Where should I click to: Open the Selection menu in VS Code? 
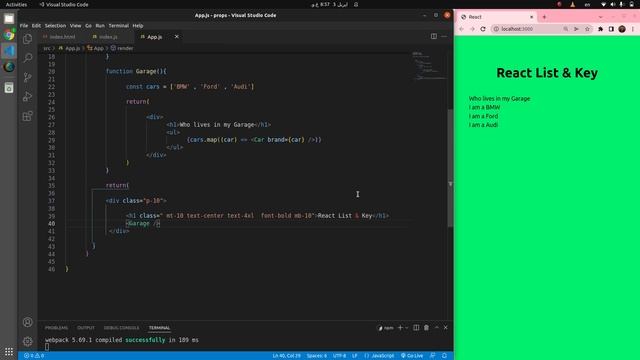[55, 25]
